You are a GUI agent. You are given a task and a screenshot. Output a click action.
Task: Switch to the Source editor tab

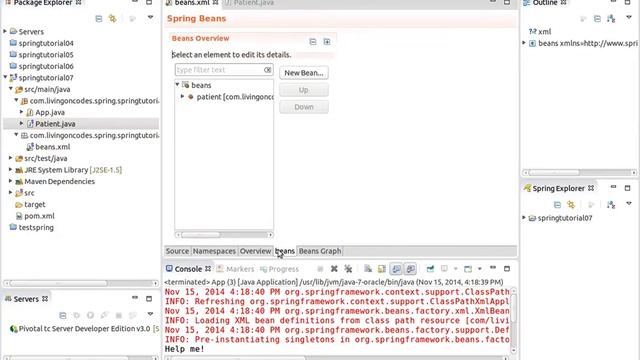tap(177, 251)
